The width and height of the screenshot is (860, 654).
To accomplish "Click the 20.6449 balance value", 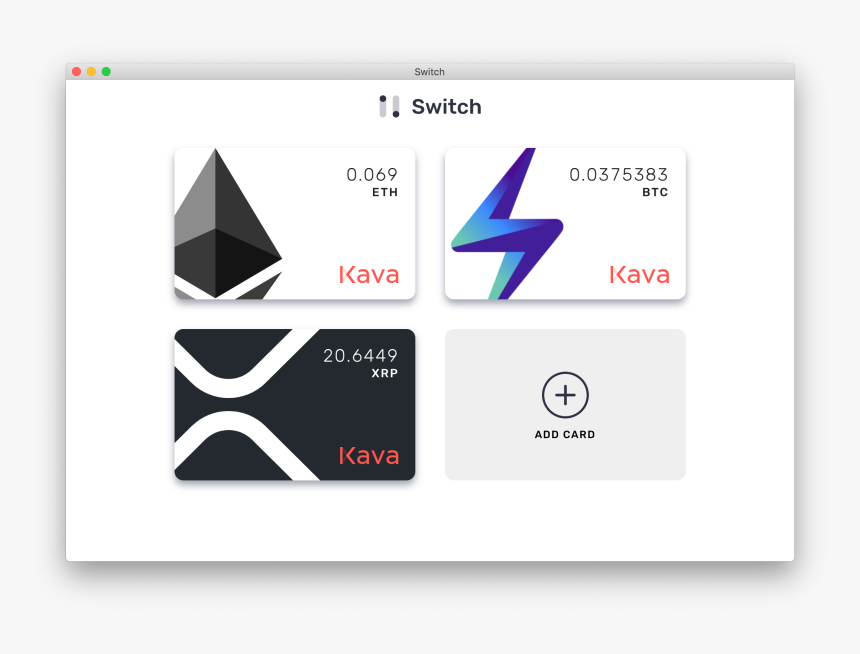I will pos(360,356).
